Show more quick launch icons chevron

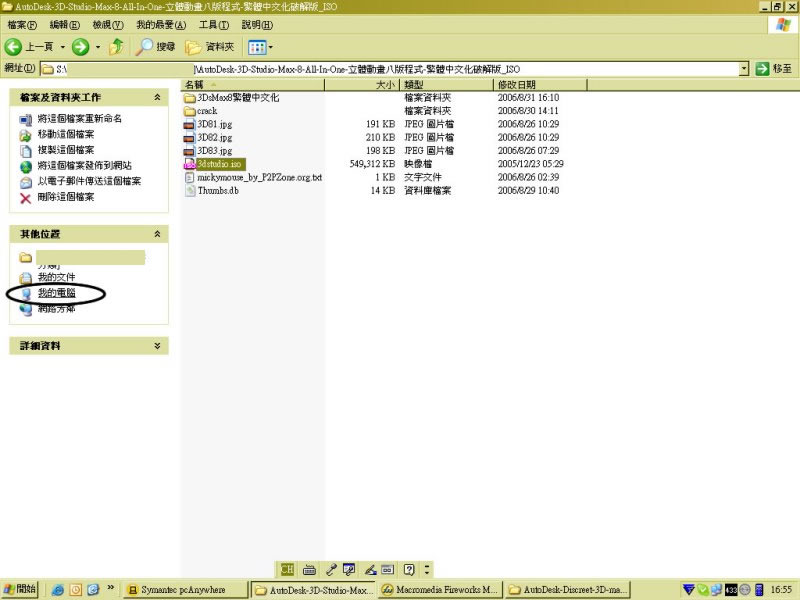[110, 588]
